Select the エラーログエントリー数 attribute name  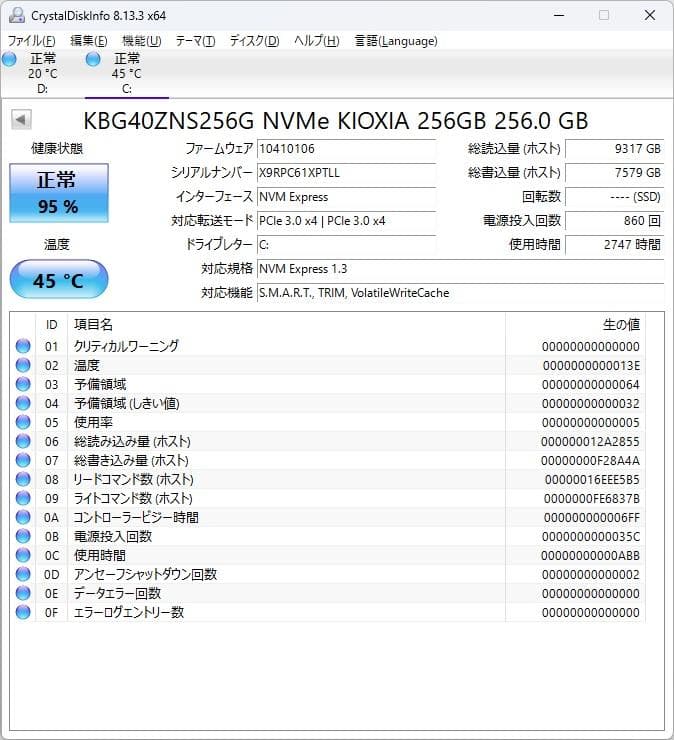click(129, 612)
